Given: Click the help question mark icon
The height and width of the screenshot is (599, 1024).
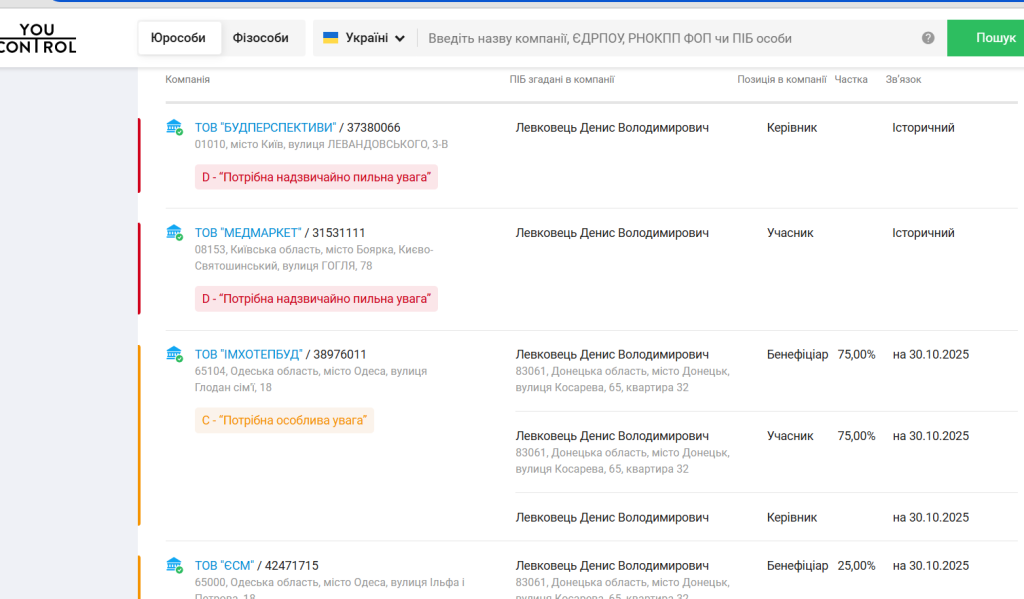Looking at the screenshot, I should [928, 38].
